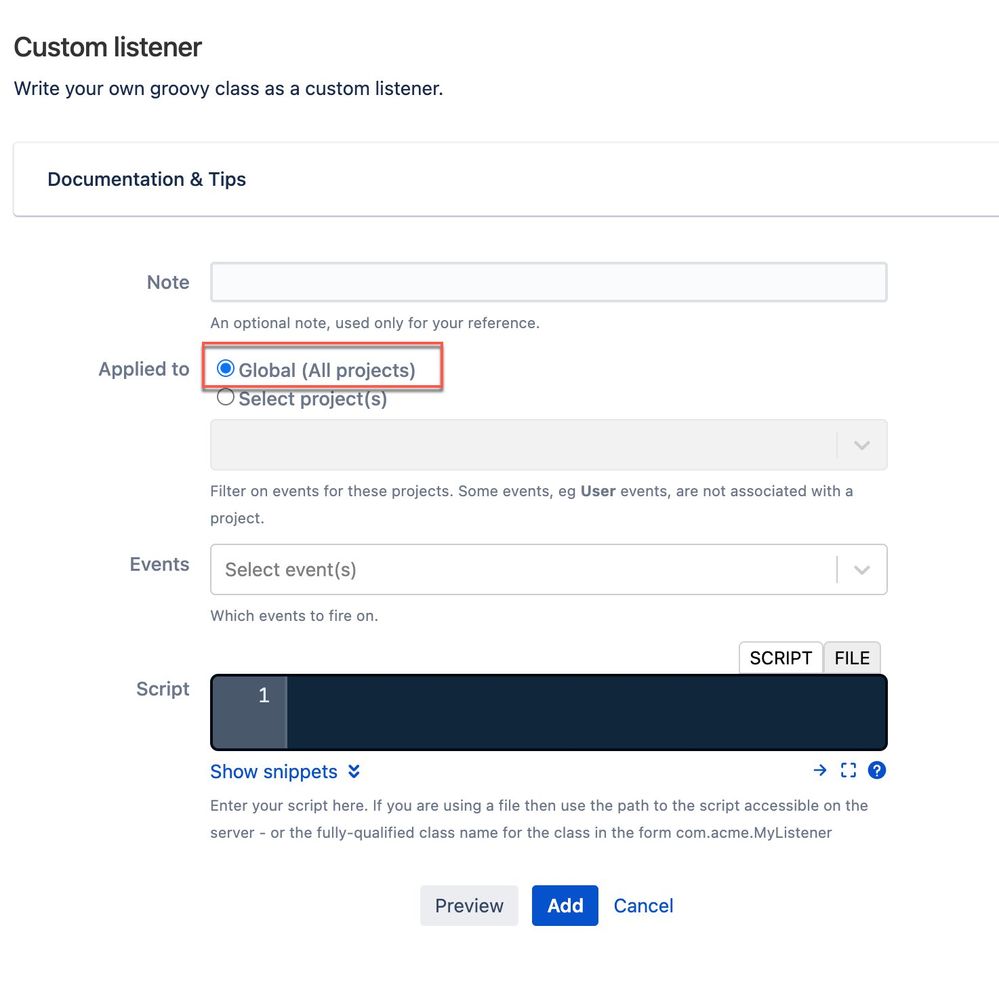
Task: Choose the Select project(s) radio option
Action: click(x=225, y=397)
